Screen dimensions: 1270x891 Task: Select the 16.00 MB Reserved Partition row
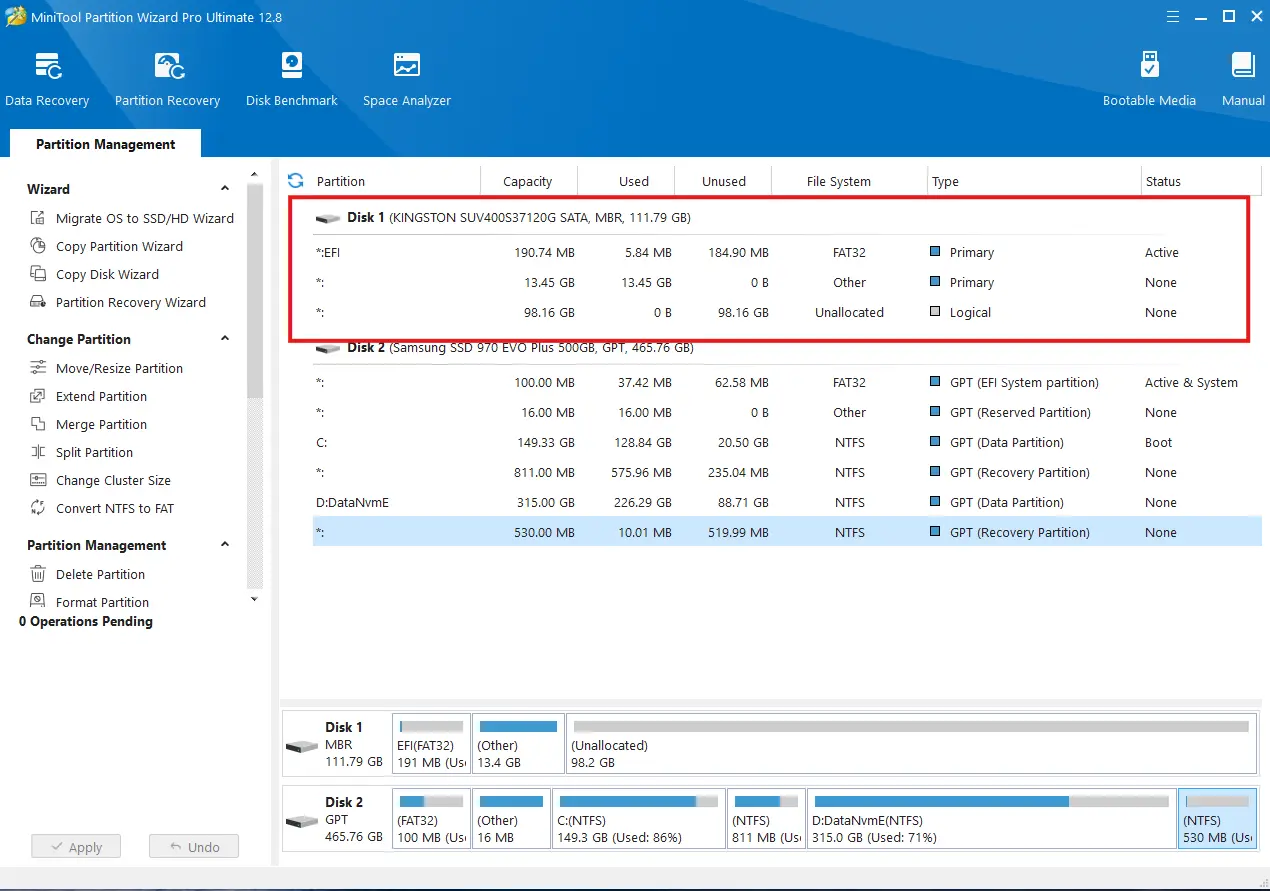point(787,413)
